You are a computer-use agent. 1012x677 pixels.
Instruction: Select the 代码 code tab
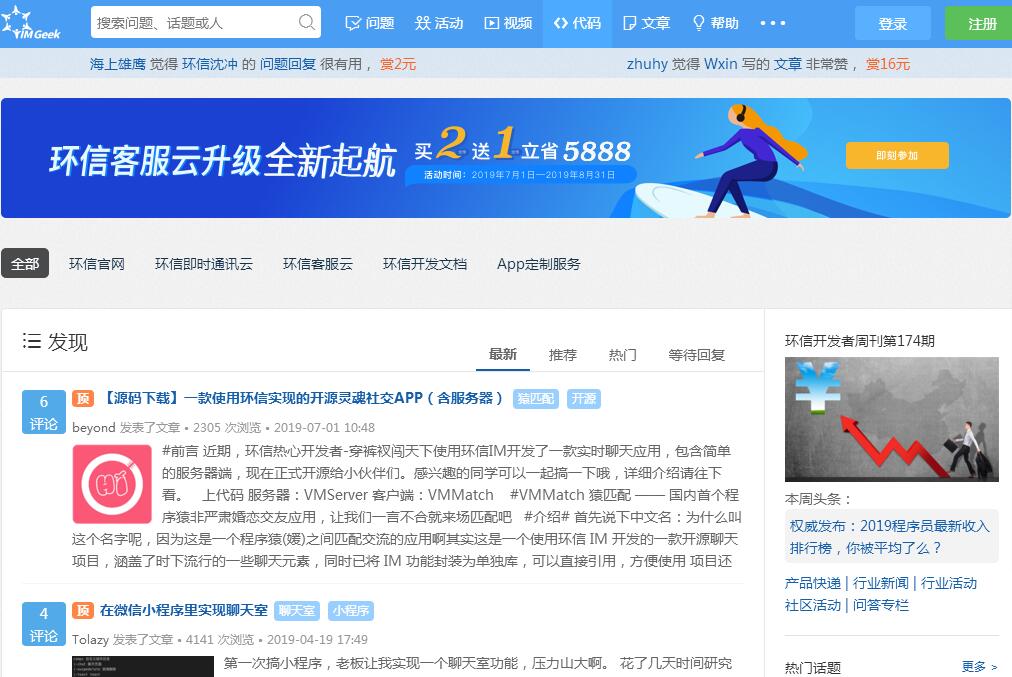pyautogui.click(x=577, y=23)
